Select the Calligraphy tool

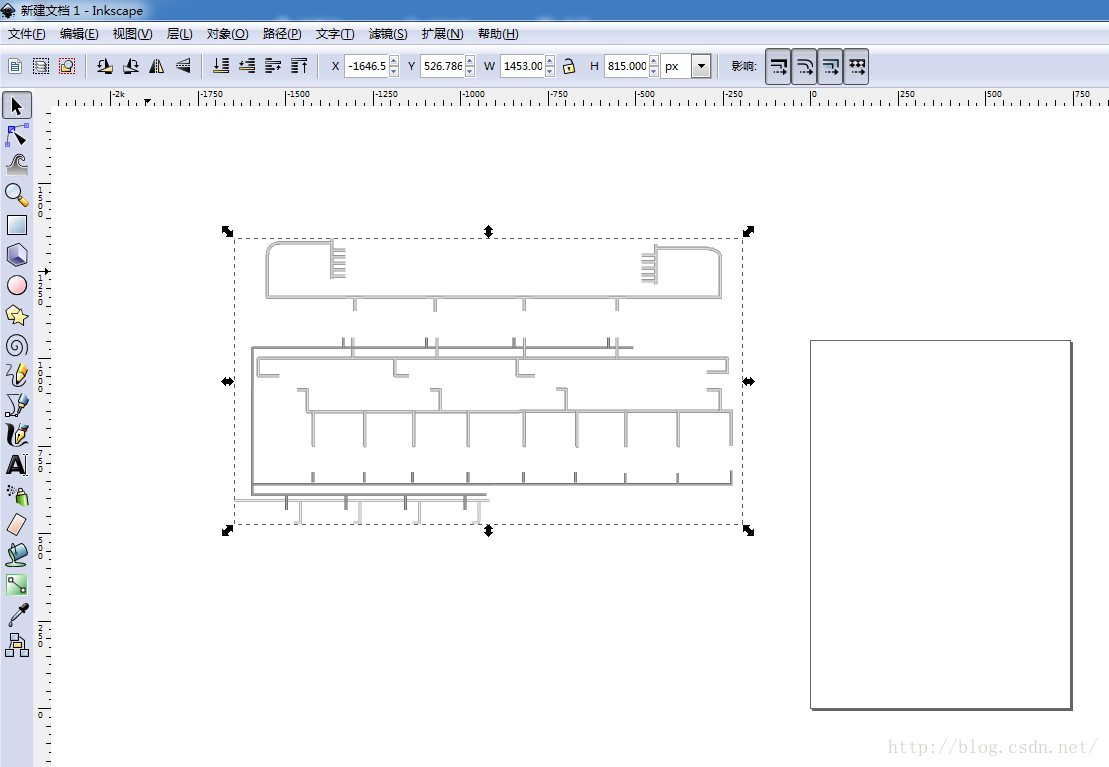coord(17,434)
